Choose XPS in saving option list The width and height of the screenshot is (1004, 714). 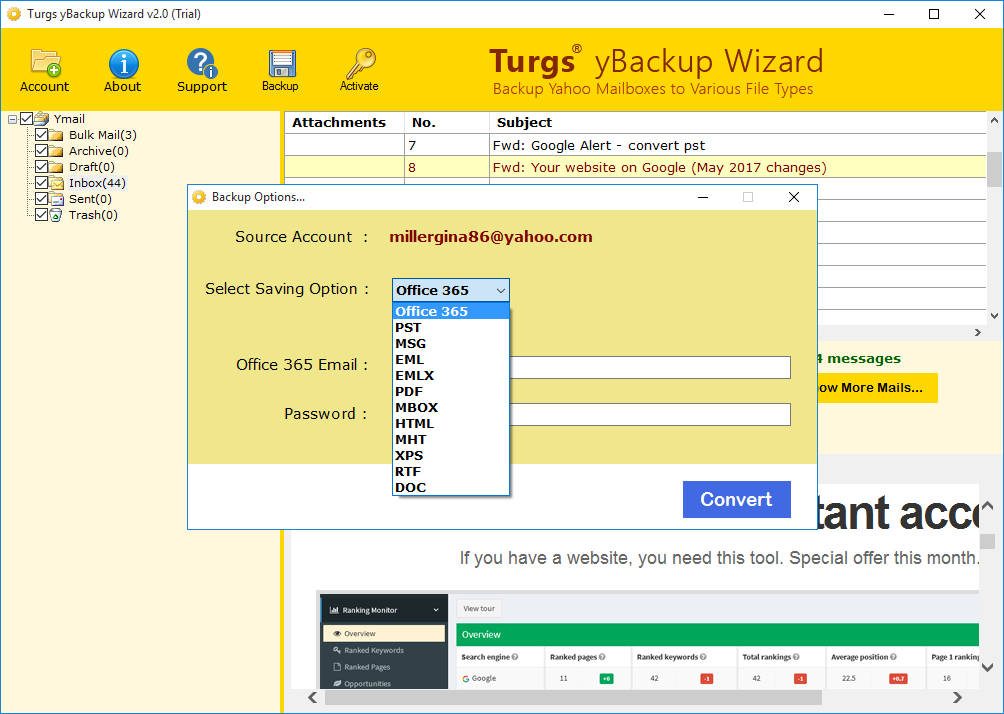point(451,455)
